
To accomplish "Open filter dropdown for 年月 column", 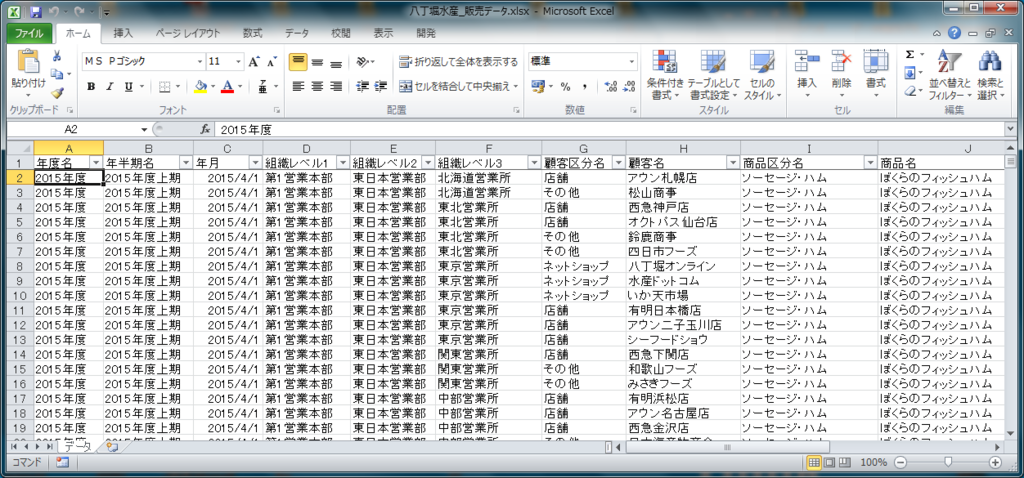I will (255, 162).
